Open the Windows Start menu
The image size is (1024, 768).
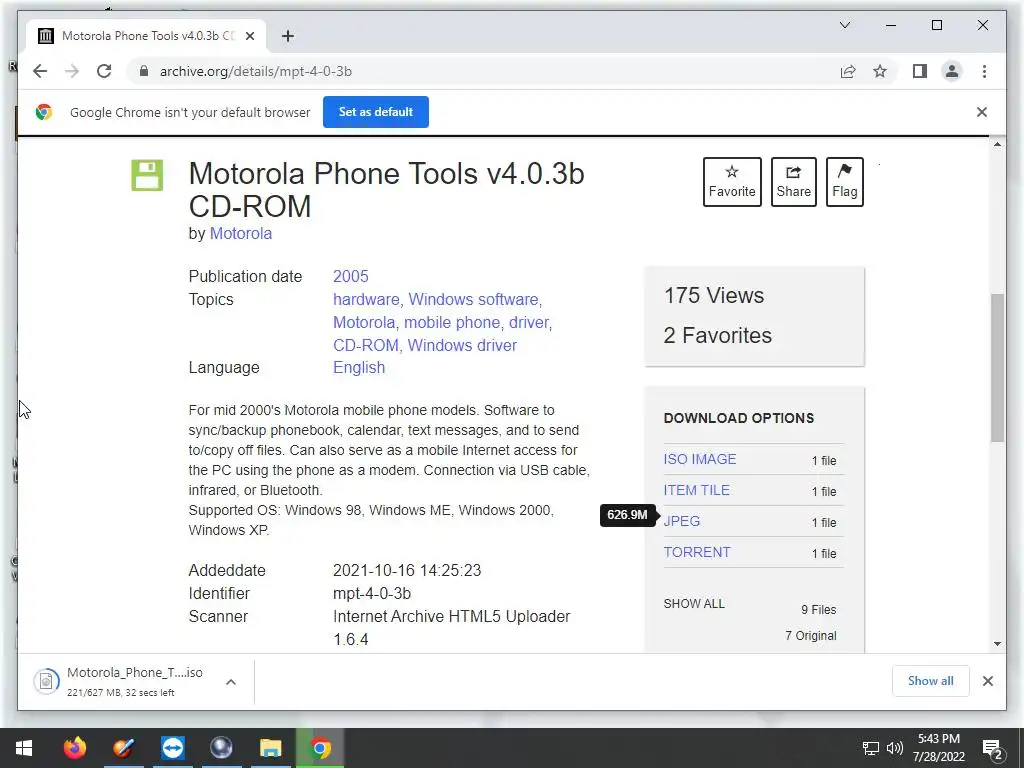[x=24, y=748]
